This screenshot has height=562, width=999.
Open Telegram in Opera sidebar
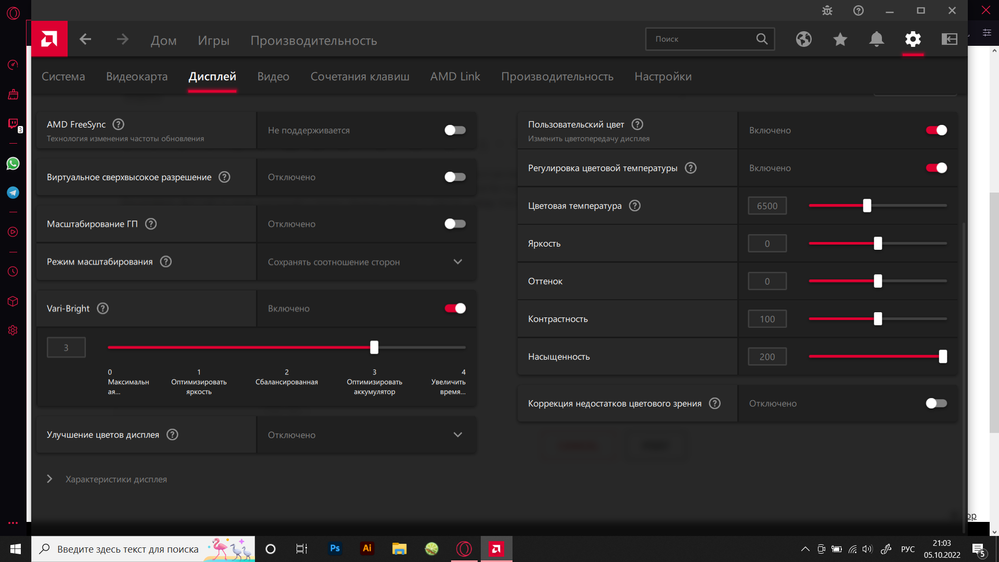pos(13,192)
